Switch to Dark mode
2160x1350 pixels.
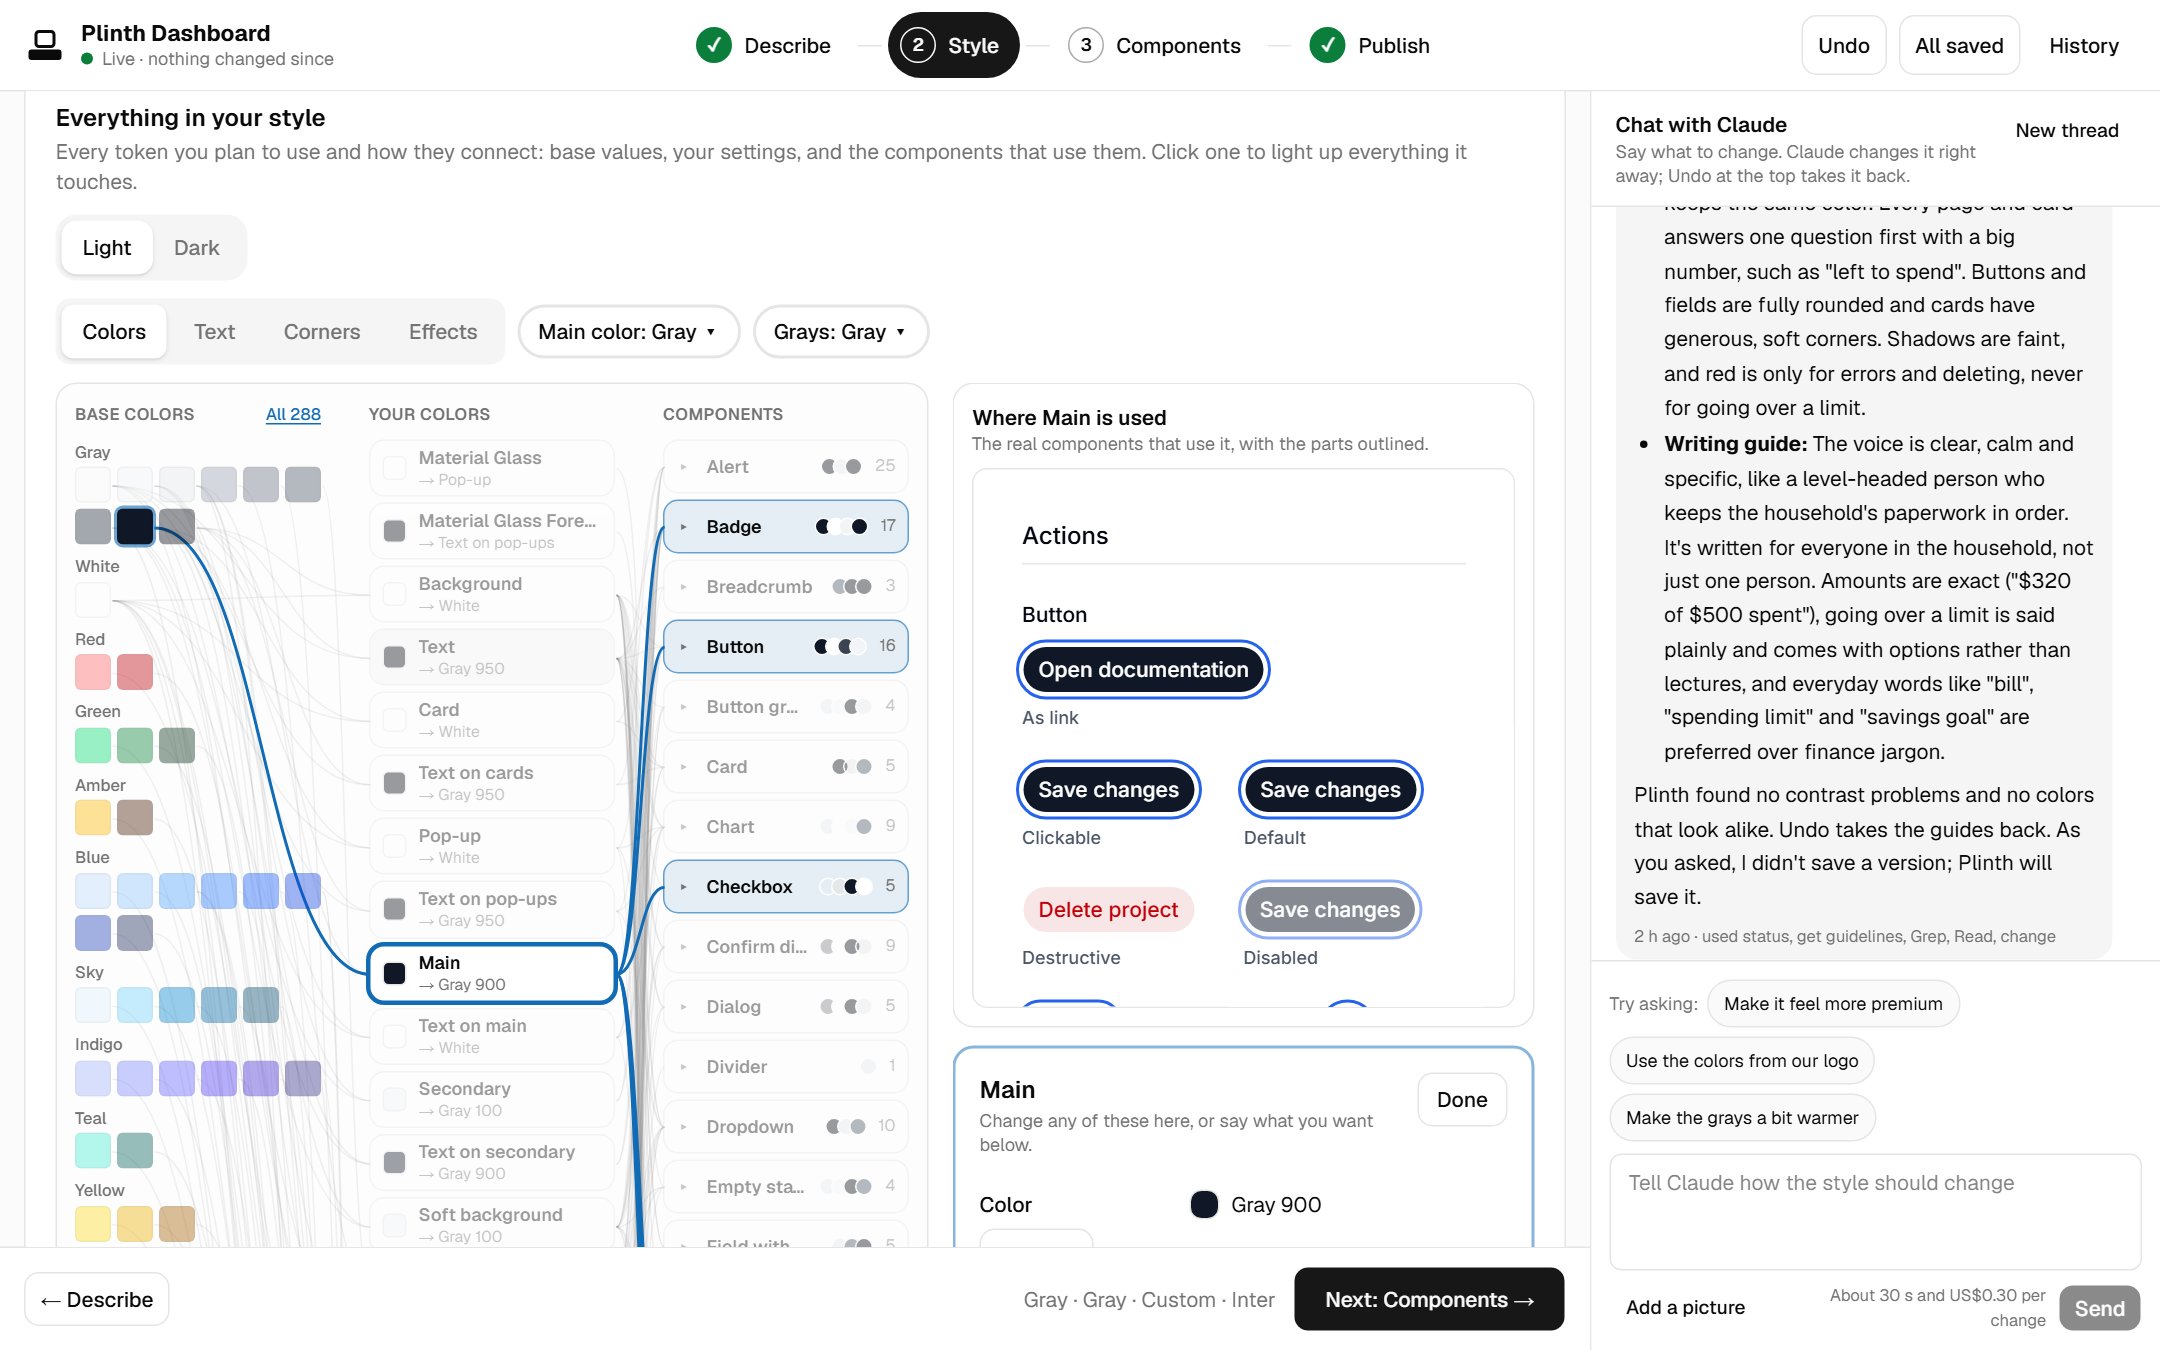point(196,247)
